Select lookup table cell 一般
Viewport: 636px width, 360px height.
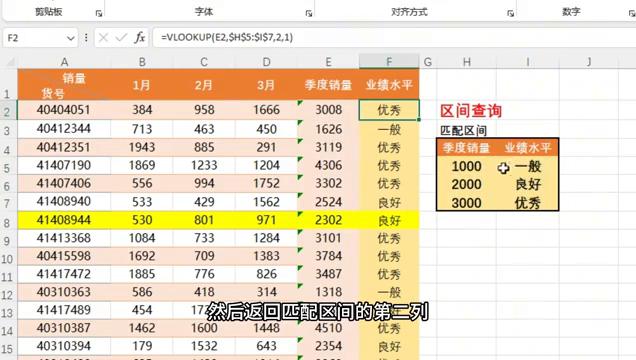pos(528,166)
